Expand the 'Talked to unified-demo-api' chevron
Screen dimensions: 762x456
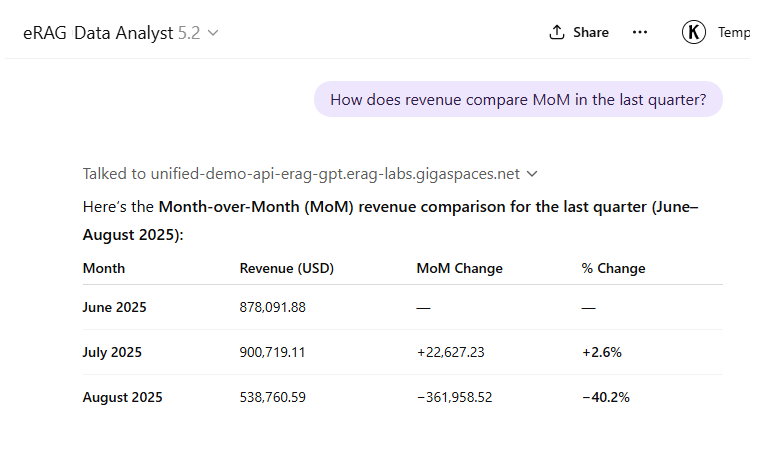(x=532, y=174)
